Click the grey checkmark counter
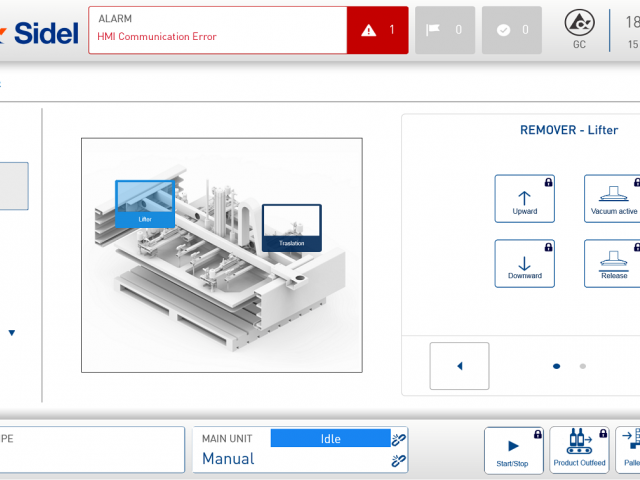Viewport: 640px width, 480px height. click(511, 30)
